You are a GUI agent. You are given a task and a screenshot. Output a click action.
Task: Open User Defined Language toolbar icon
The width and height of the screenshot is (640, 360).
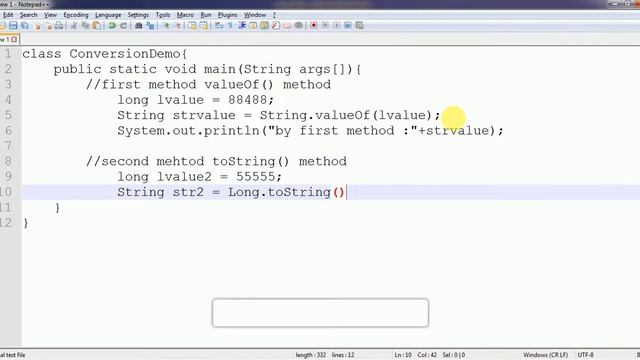pyautogui.click(x=253, y=26)
